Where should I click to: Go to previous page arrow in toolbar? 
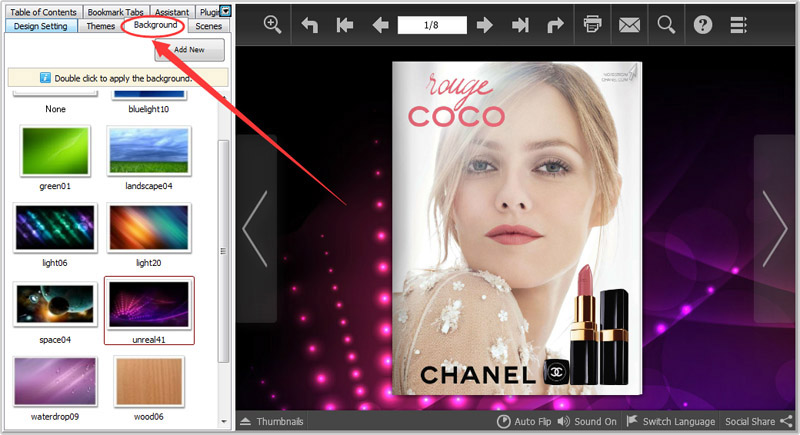[x=380, y=26]
